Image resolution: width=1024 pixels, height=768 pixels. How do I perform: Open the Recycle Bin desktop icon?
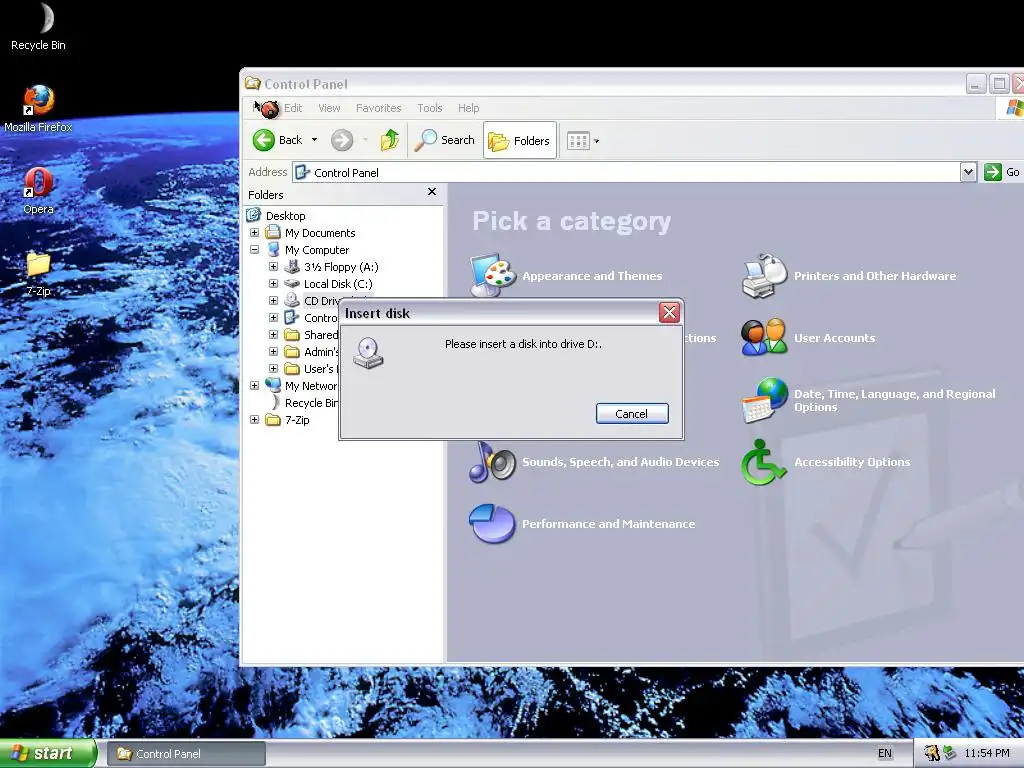pos(39,26)
